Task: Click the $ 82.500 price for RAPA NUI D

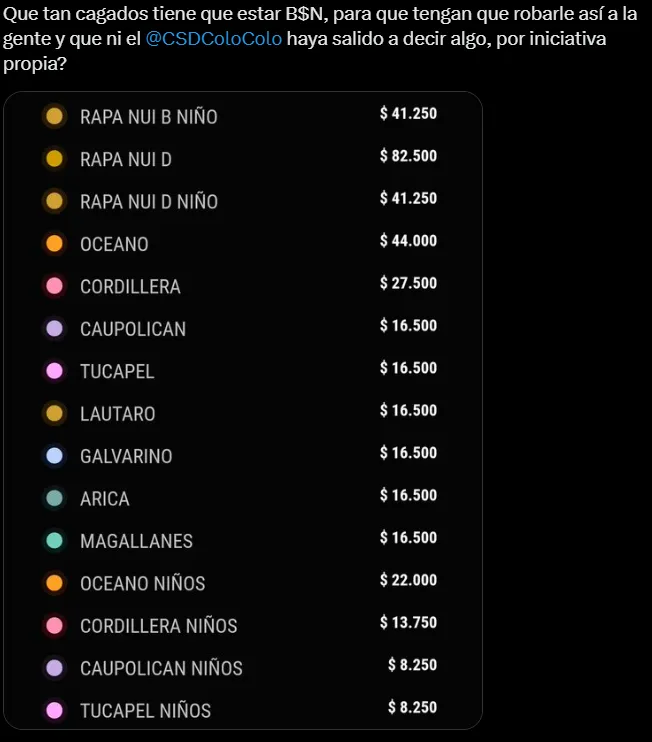Action: click(408, 156)
